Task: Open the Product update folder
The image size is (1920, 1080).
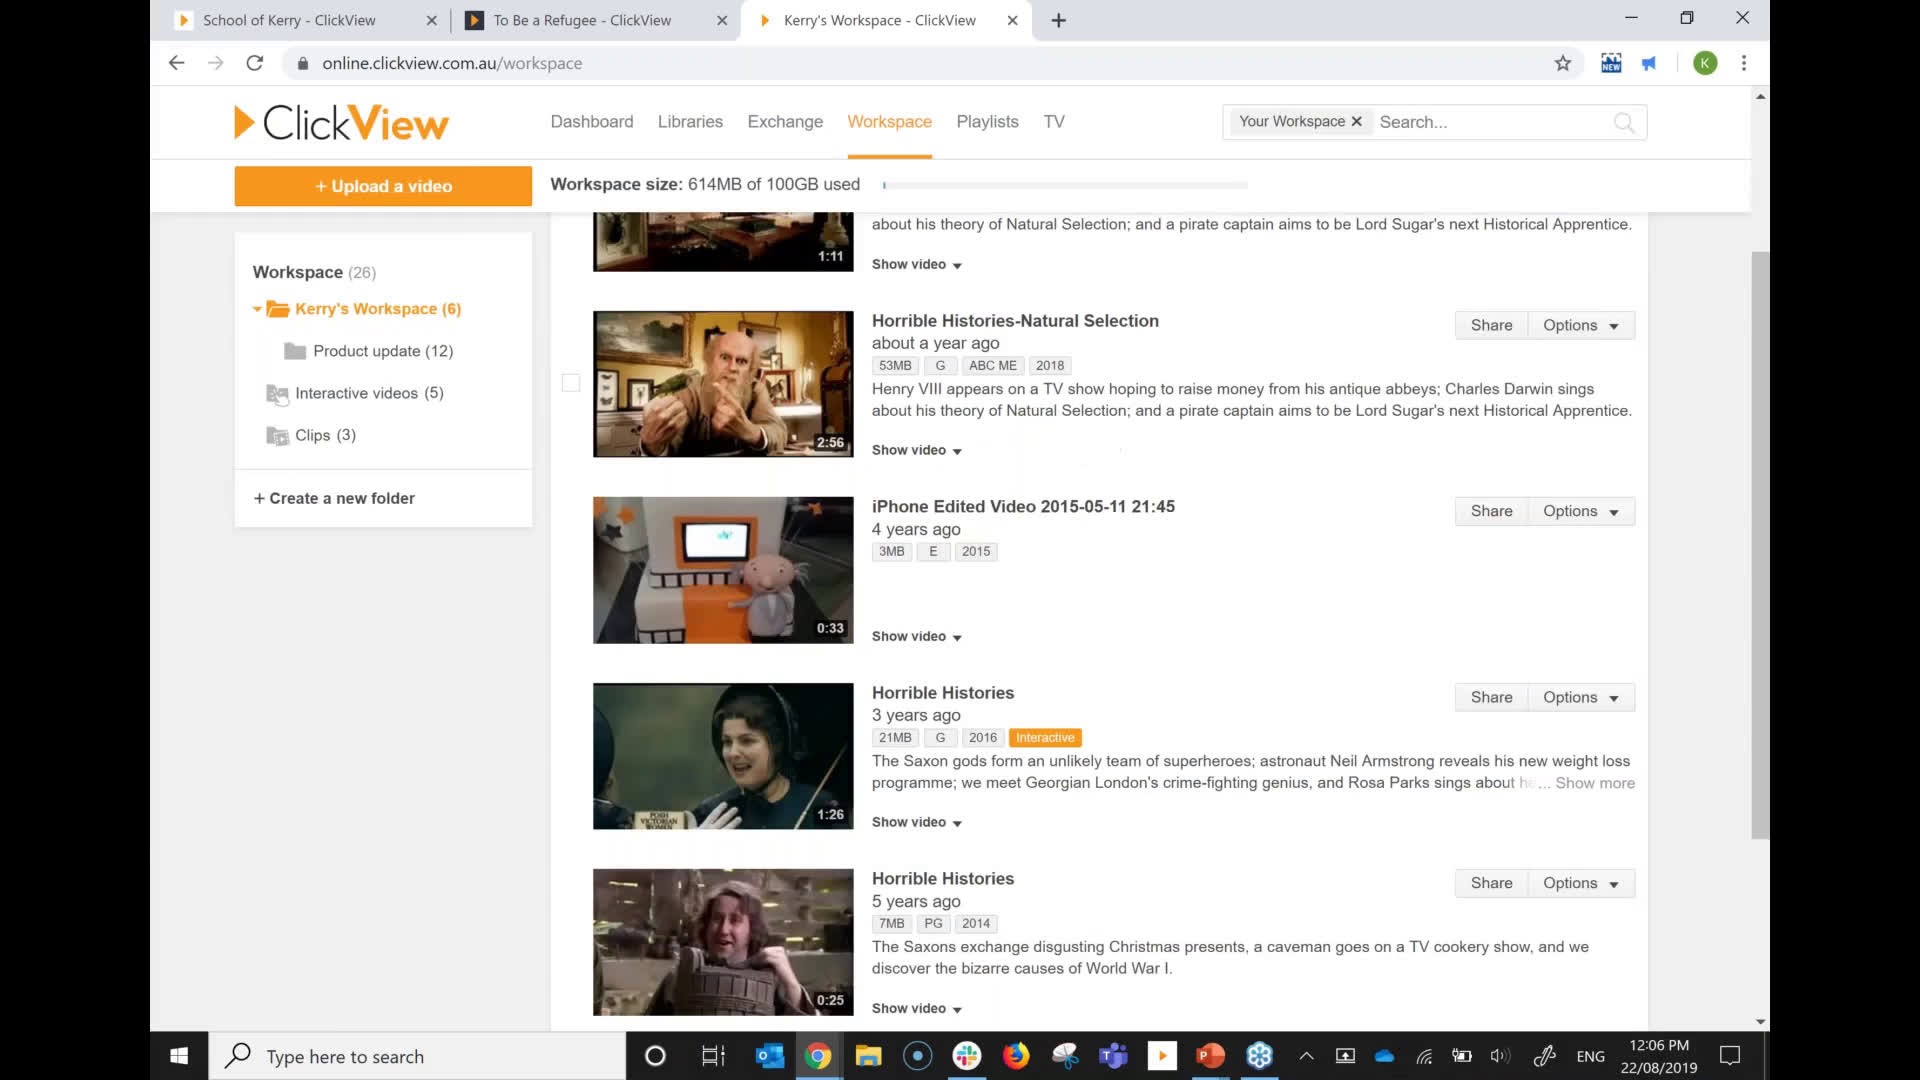Action: pos(369,351)
